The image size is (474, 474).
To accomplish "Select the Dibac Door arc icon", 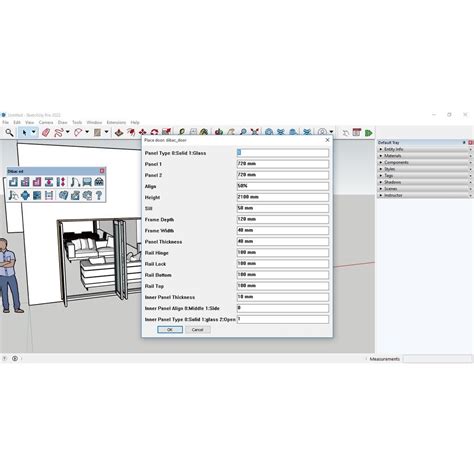I will [x=75, y=182].
